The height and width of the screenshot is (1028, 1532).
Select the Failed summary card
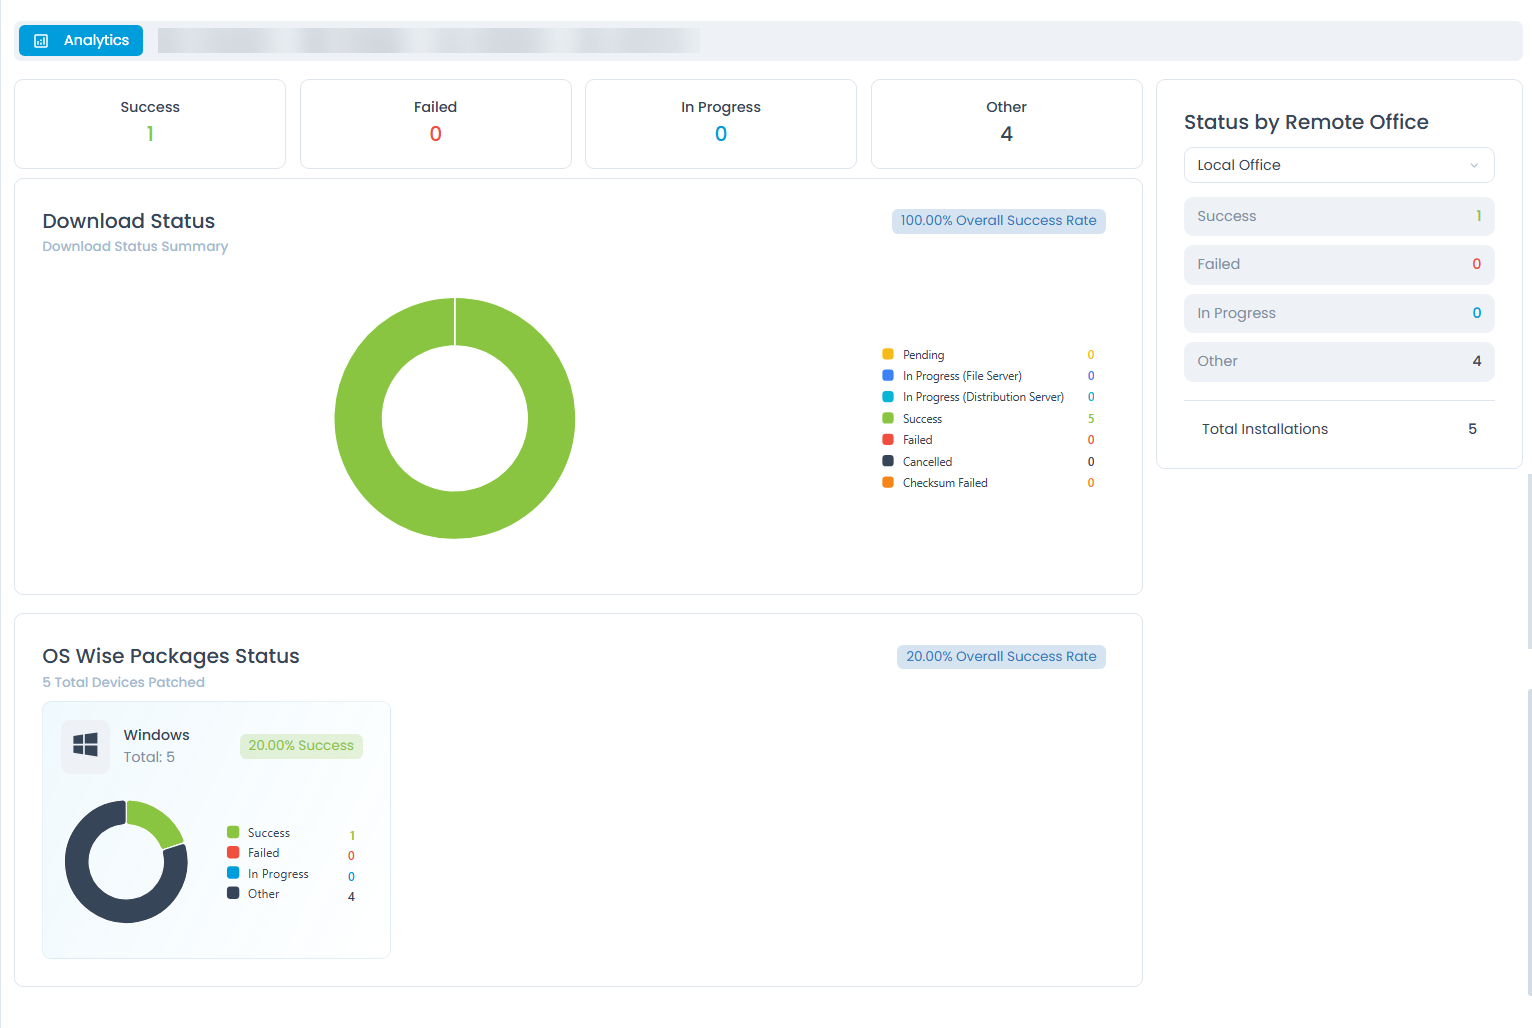[x=435, y=124]
